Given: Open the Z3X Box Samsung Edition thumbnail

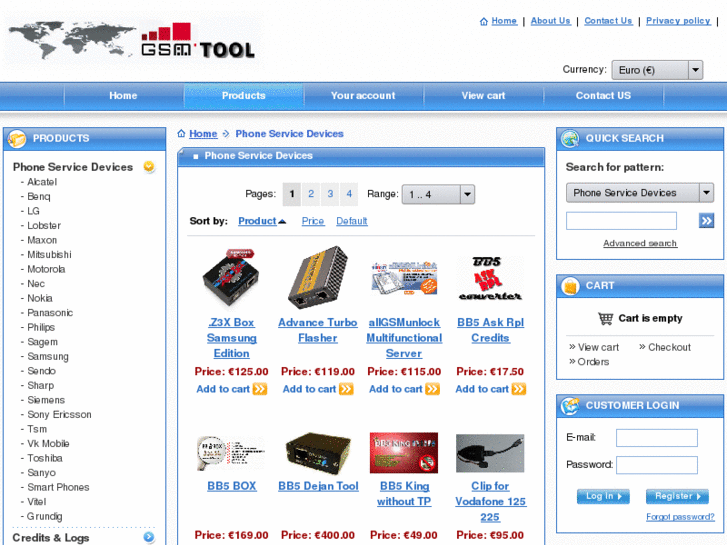Looking at the screenshot, I should [231, 277].
